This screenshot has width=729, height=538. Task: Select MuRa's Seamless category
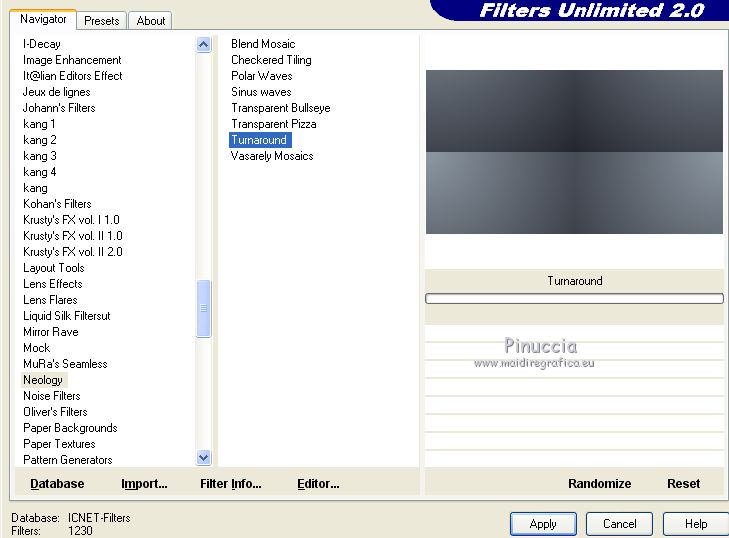click(x=65, y=364)
